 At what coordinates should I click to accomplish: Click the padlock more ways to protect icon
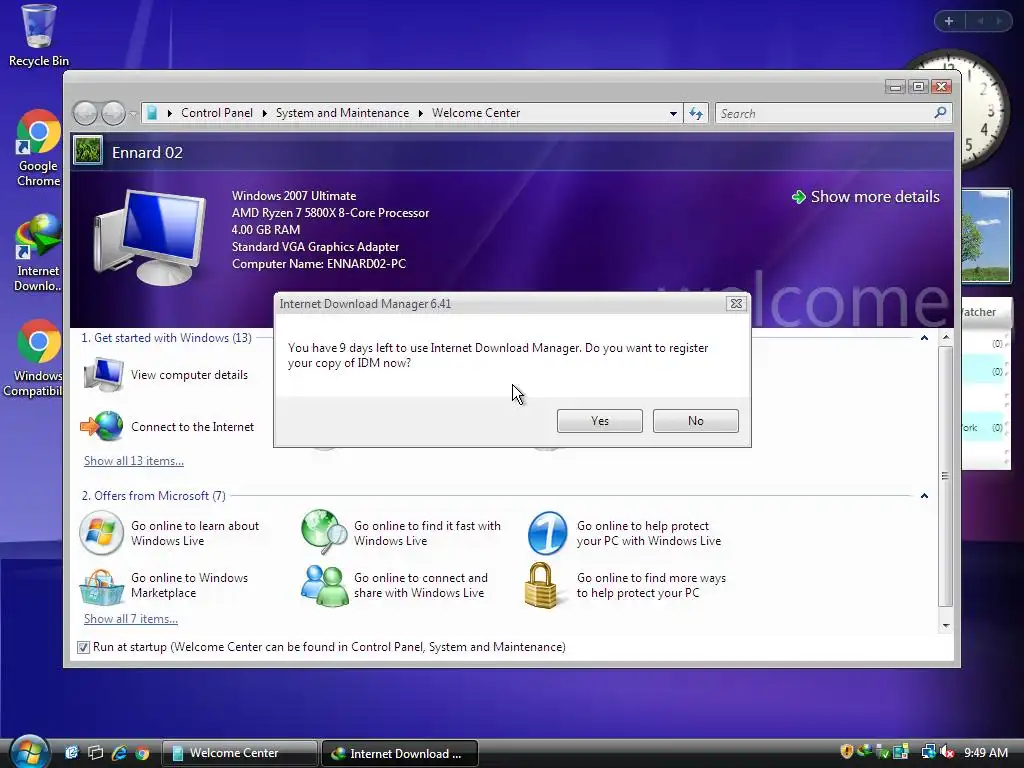[x=542, y=586]
